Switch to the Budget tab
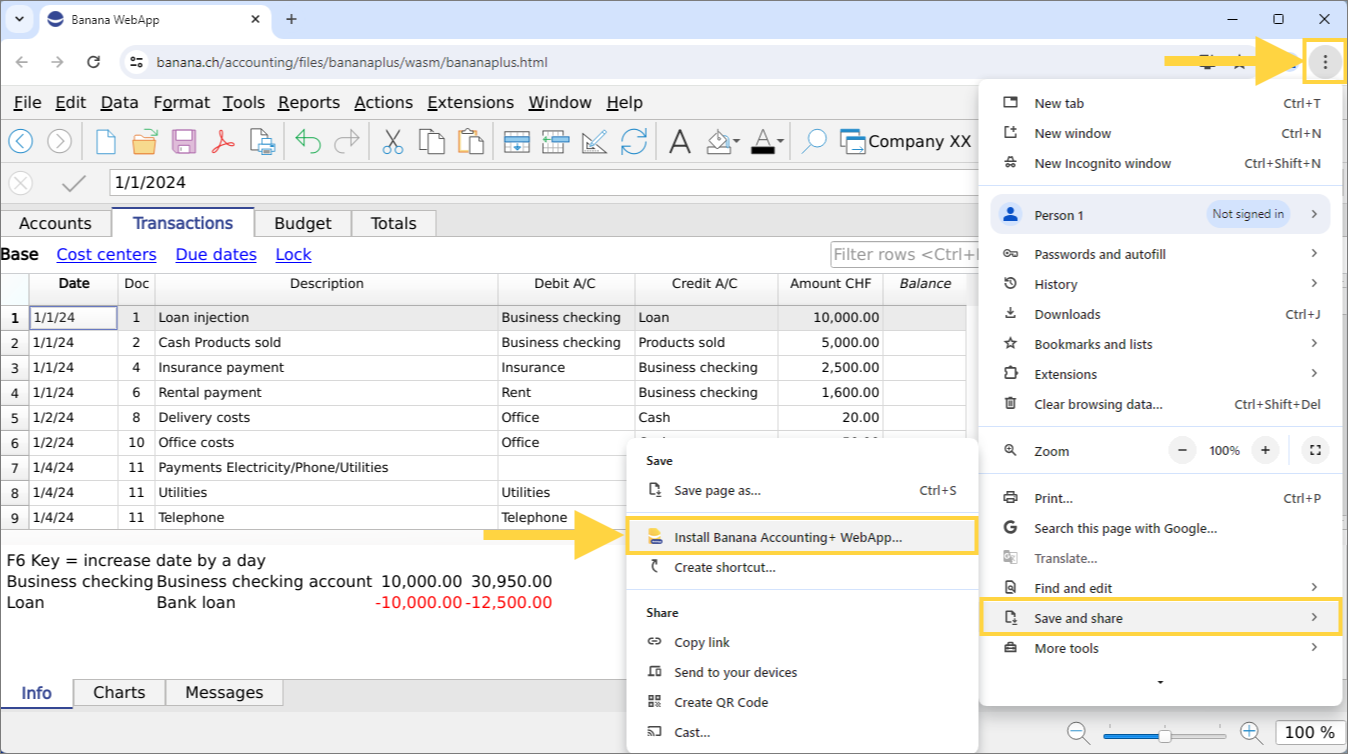1348x754 pixels. coord(302,222)
